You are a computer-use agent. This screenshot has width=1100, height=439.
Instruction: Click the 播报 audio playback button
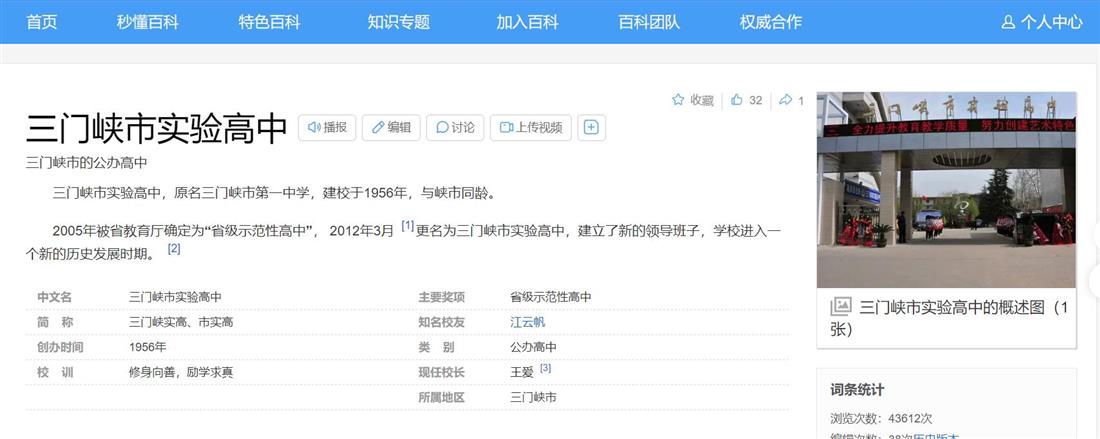point(328,128)
